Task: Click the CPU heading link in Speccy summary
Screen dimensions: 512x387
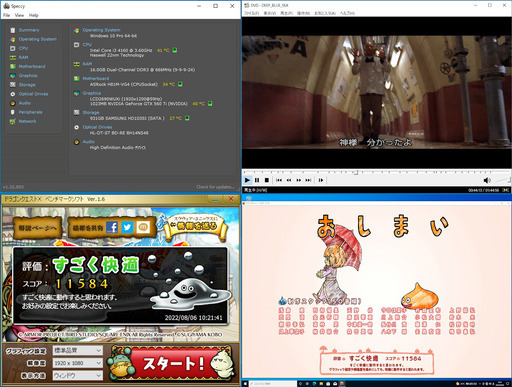Action: 87,44
